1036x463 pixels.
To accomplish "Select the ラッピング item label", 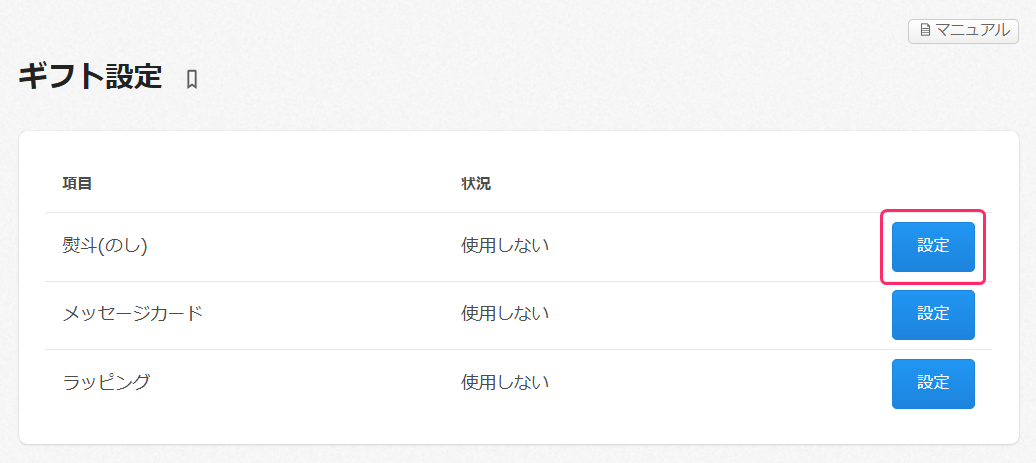I will click(106, 382).
